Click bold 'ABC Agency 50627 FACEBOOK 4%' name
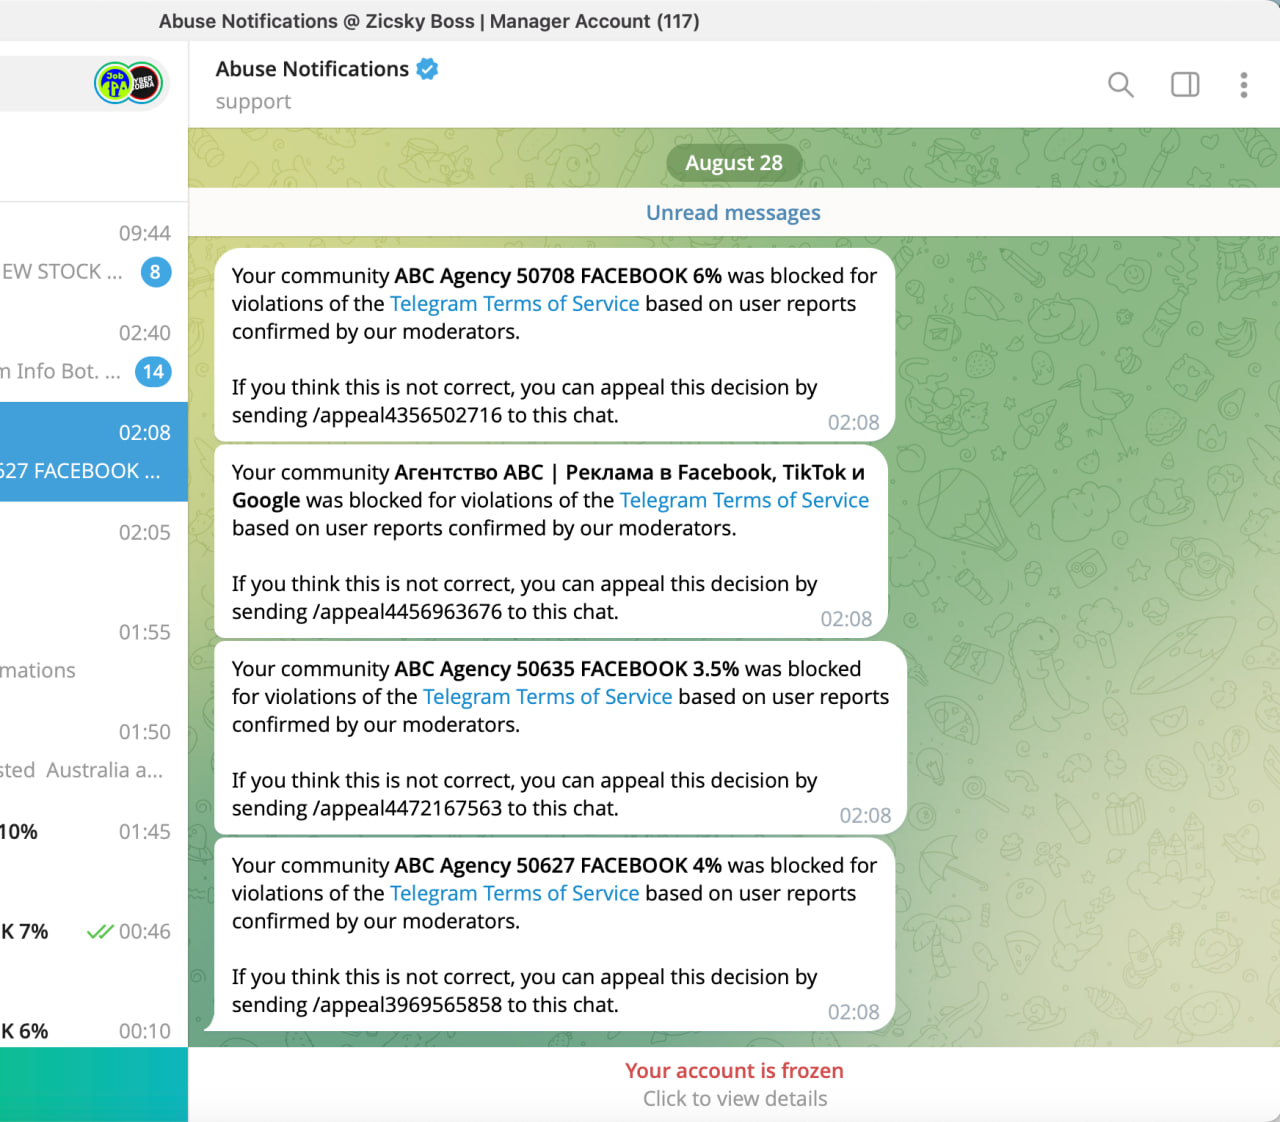Screen dimensions: 1280x1122 click(558, 866)
